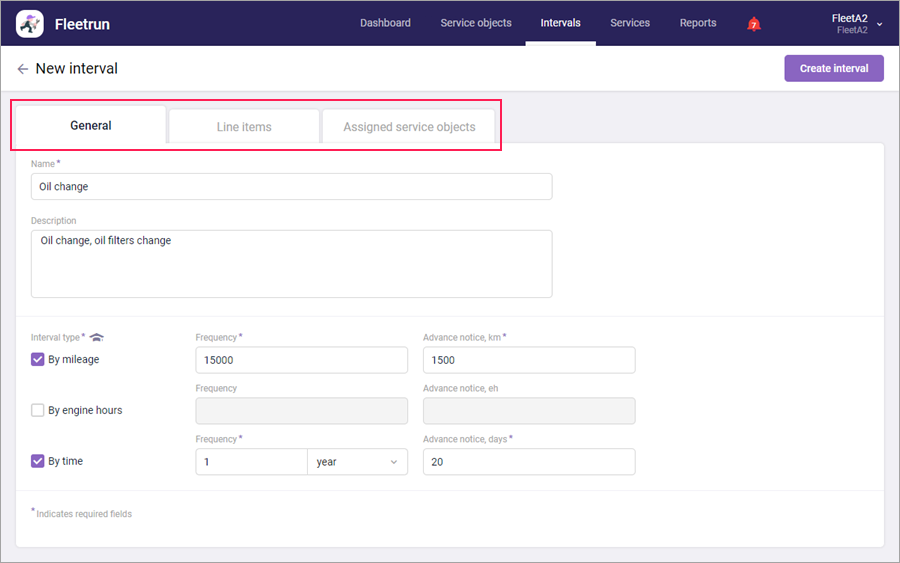Select the General tab
The width and height of the screenshot is (900, 563).
click(91, 126)
